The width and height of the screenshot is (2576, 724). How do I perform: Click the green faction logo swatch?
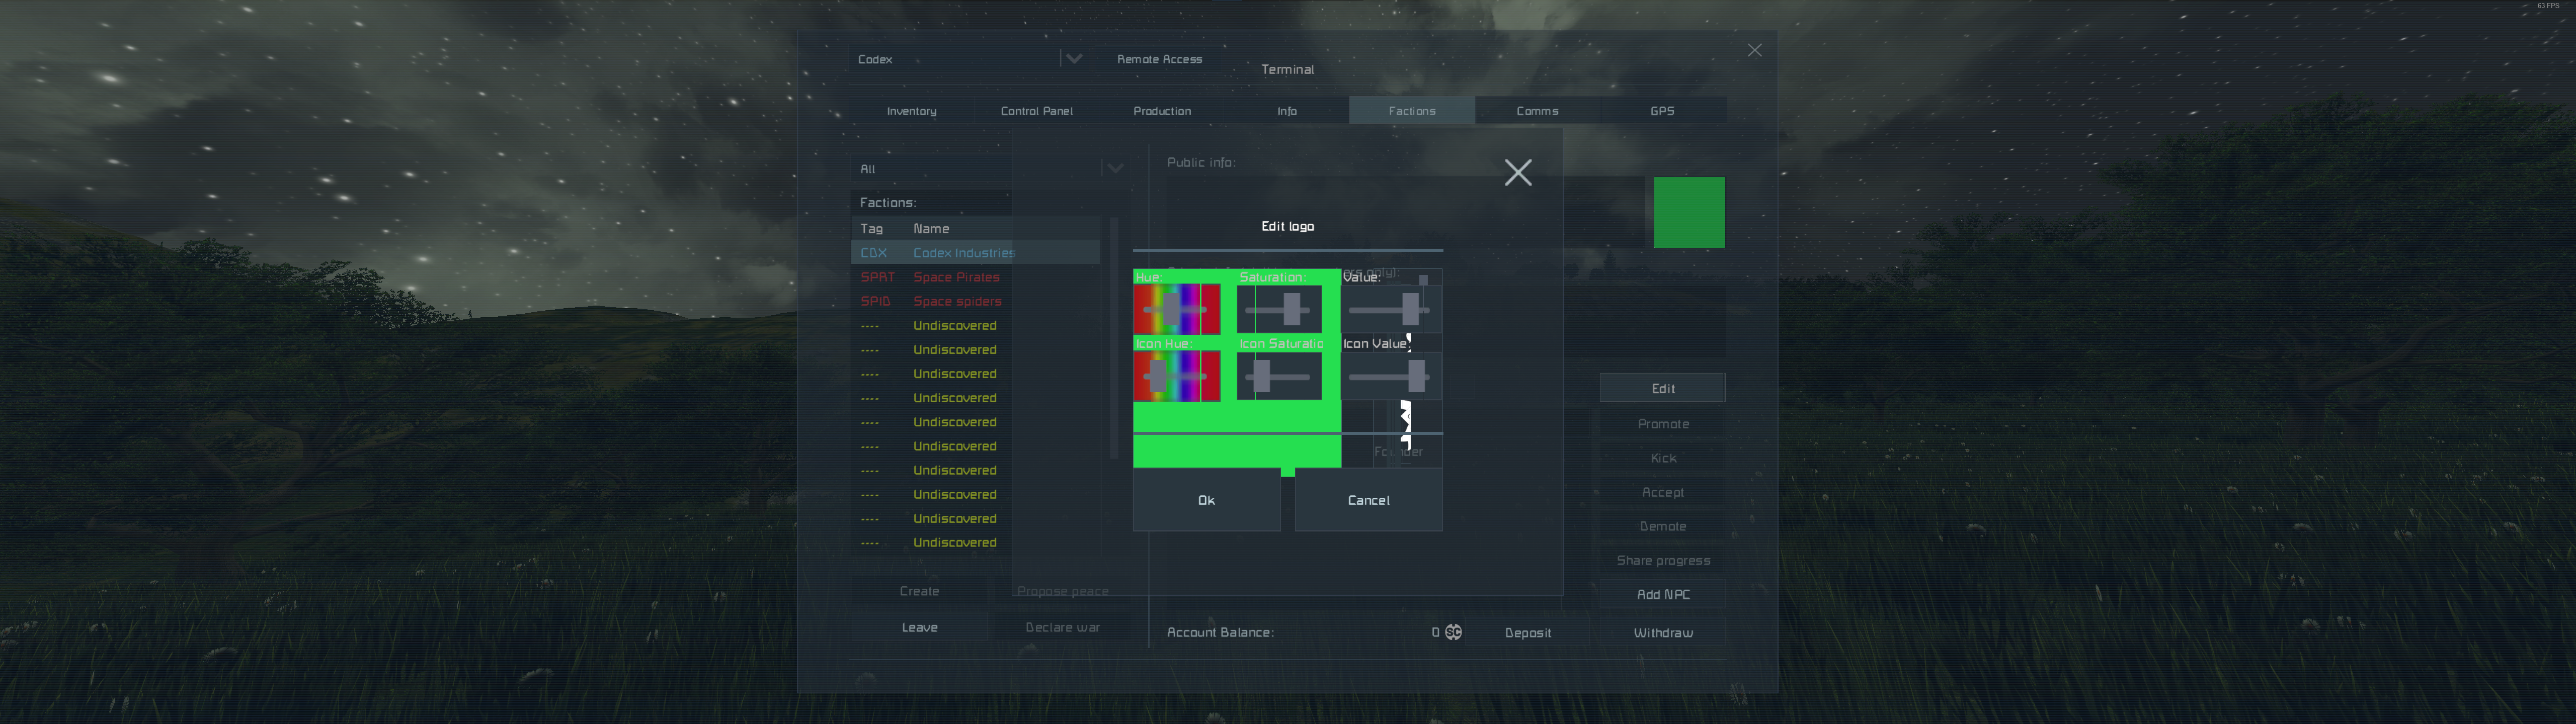[x=1688, y=212]
